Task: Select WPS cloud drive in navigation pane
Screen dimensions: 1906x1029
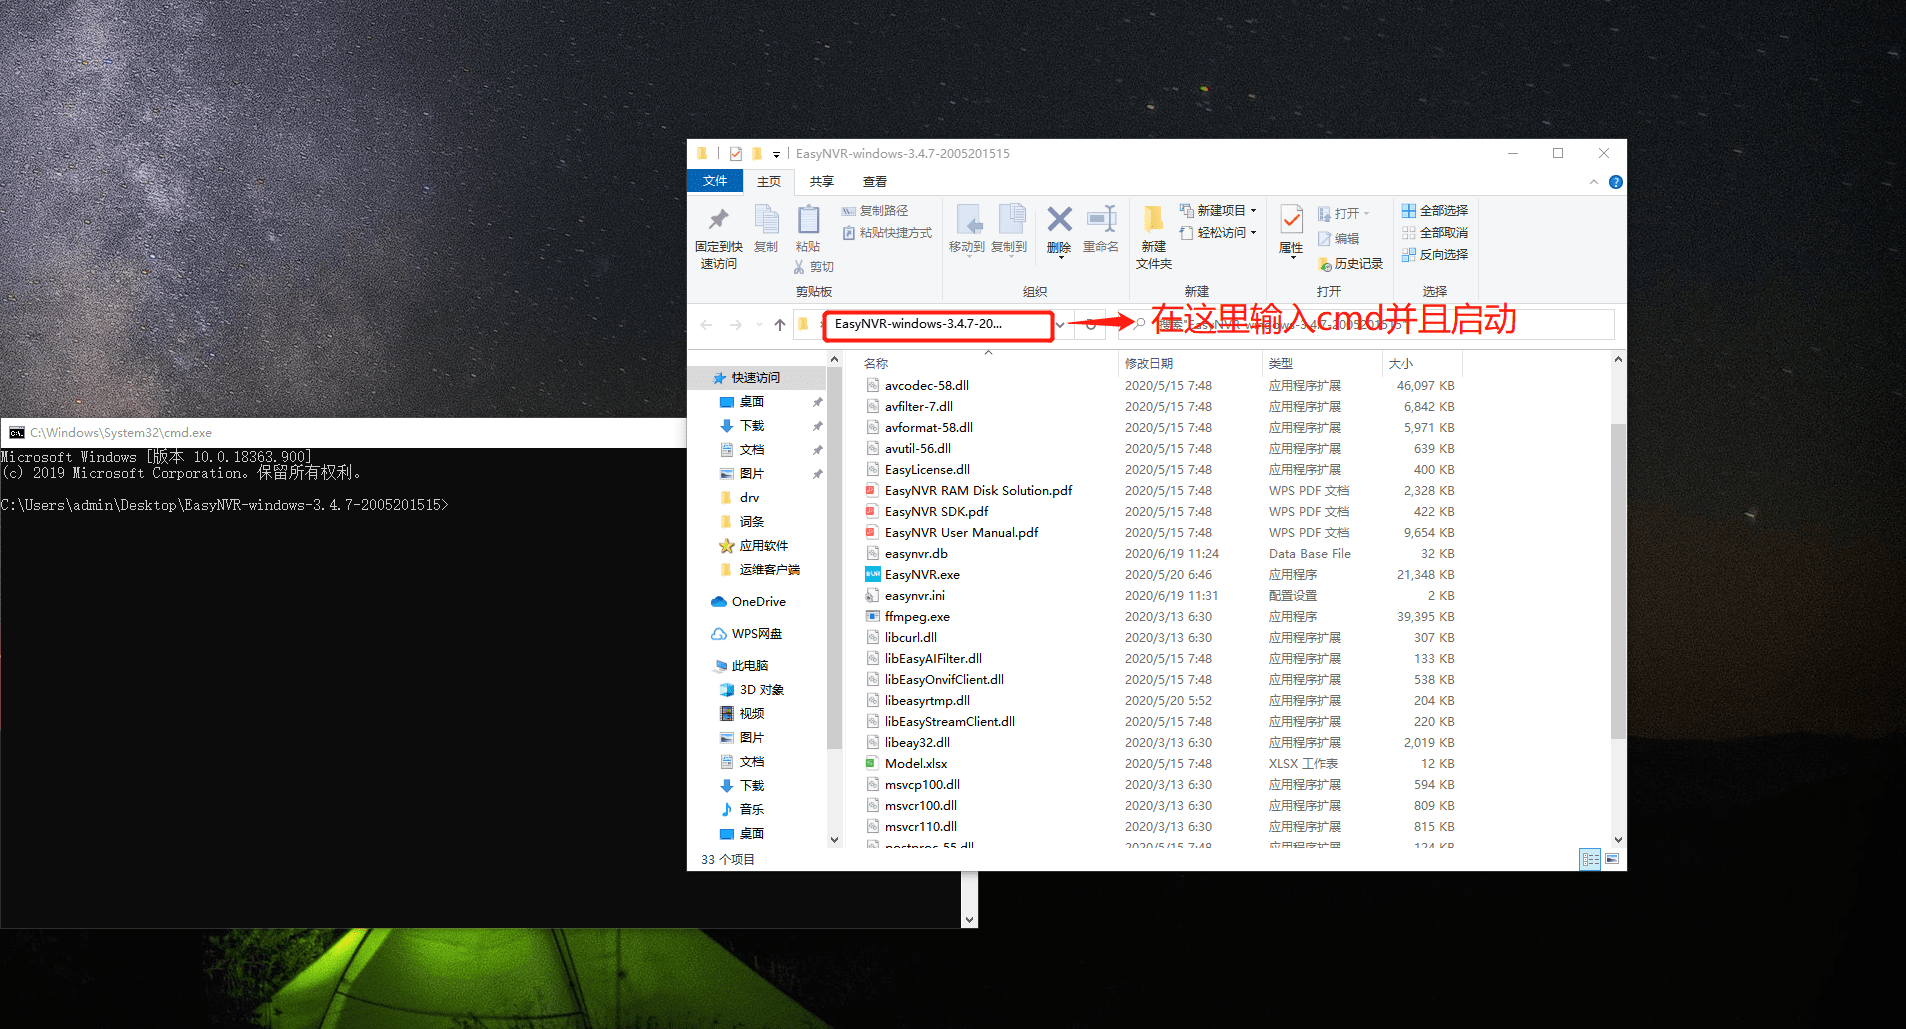Action: 757,634
